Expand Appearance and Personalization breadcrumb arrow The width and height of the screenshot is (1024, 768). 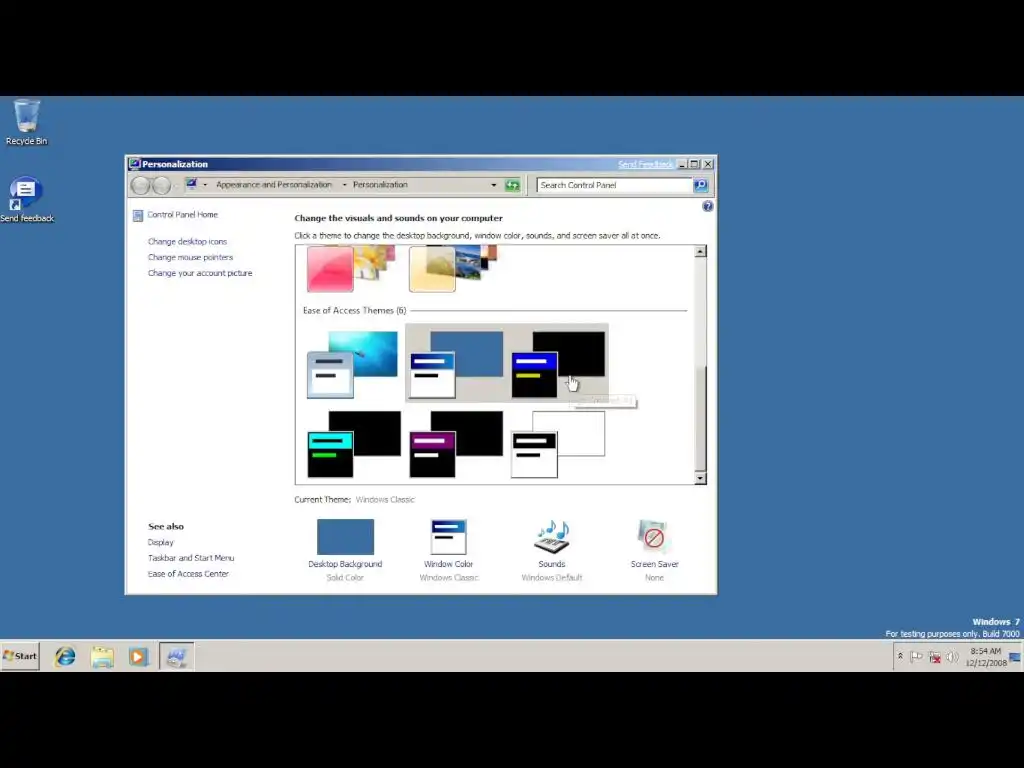click(x=344, y=185)
